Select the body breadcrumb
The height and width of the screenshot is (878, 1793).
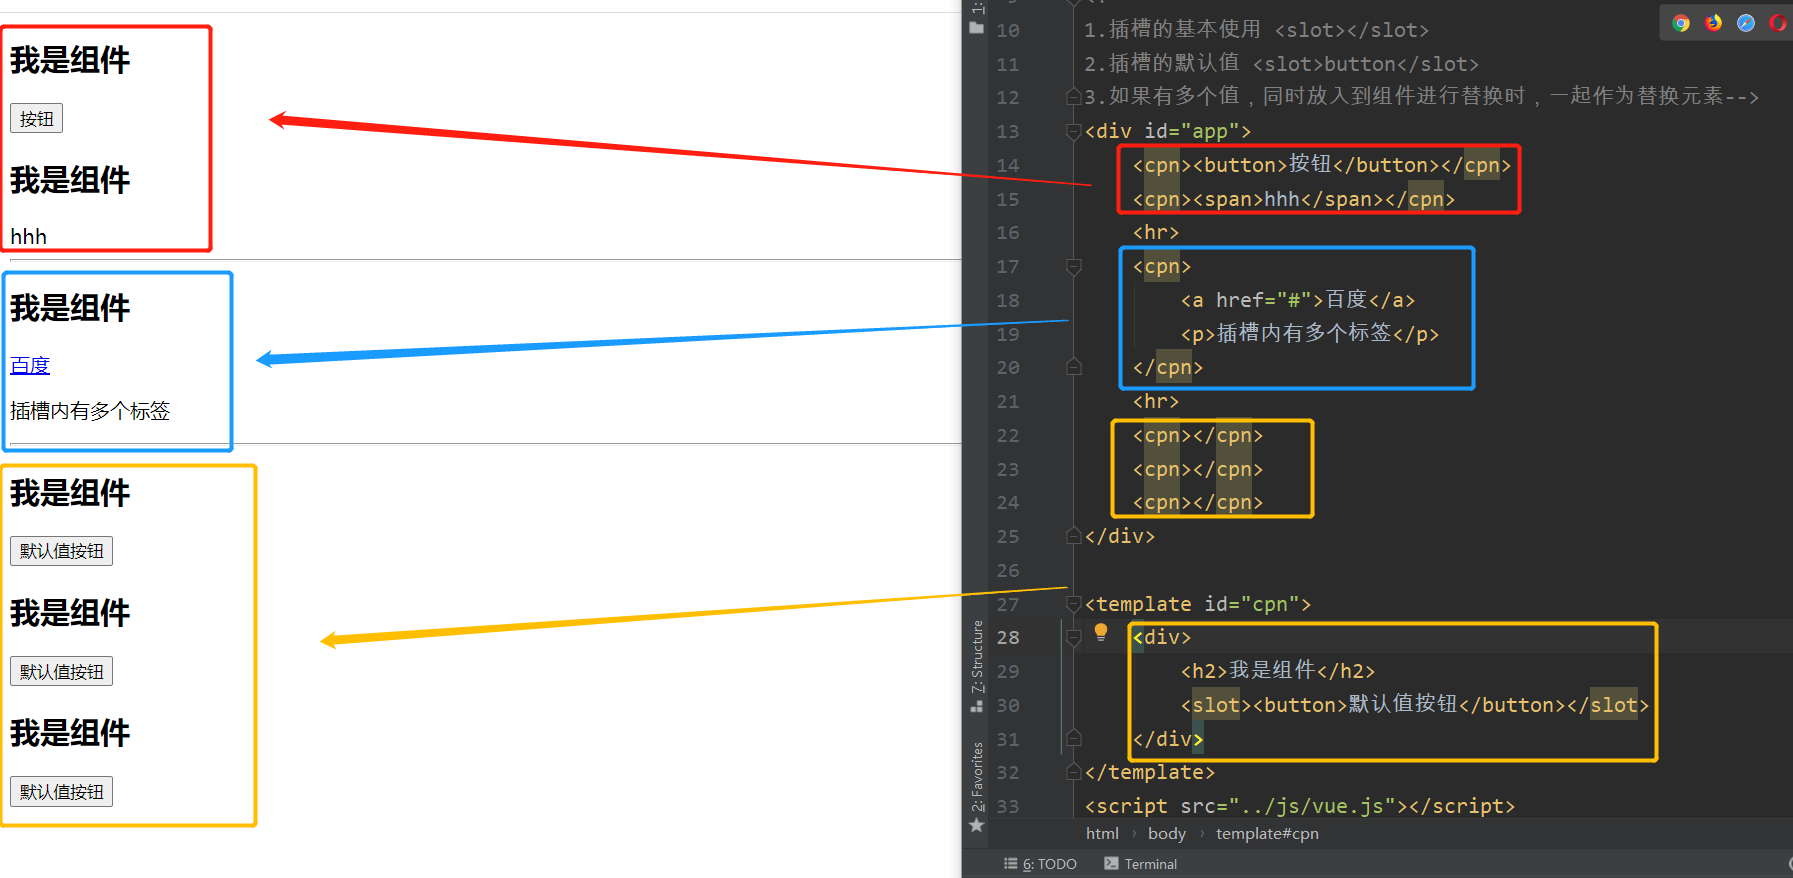tap(1167, 833)
